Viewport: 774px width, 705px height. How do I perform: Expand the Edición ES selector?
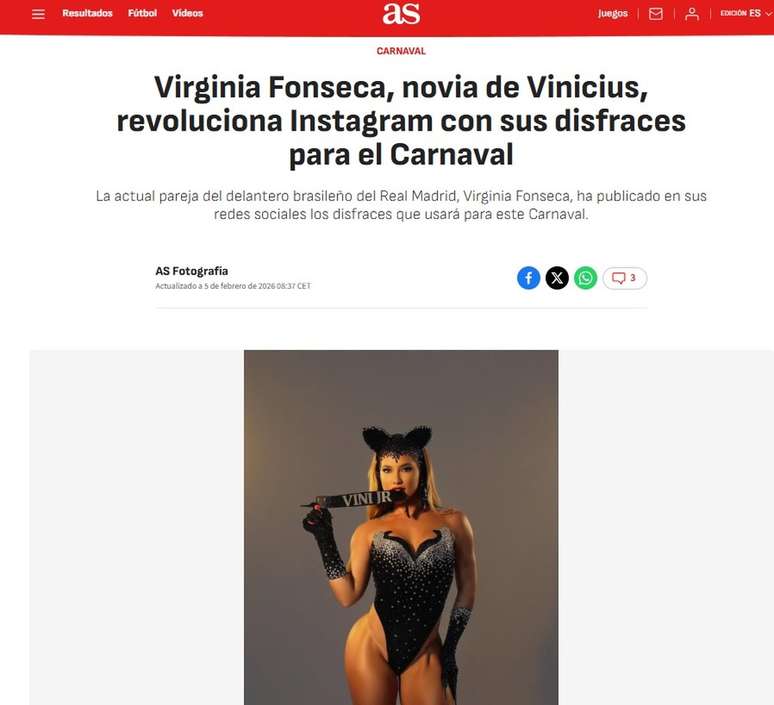tap(746, 13)
